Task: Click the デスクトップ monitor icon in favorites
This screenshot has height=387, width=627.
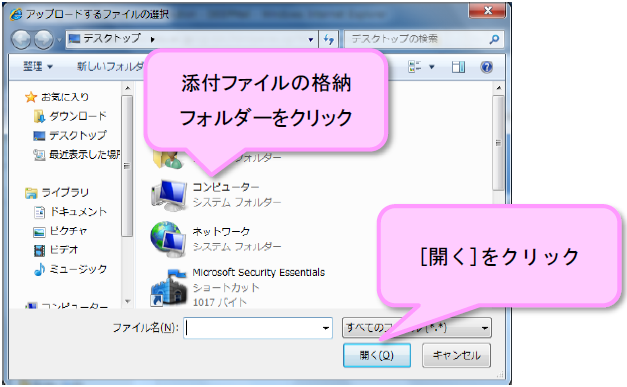Action: pos(39,136)
